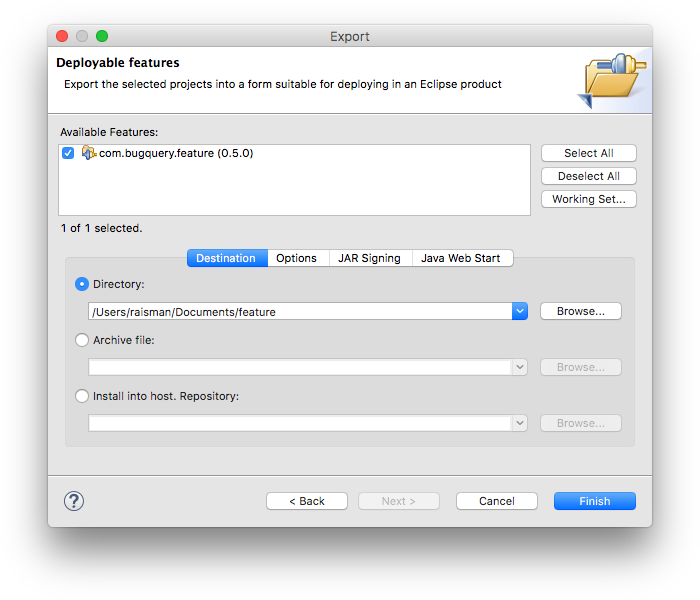Image resolution: width=700 pixels, height=600 pixels.
Task: Click the Repository Browse button
Action: [581, 423]
